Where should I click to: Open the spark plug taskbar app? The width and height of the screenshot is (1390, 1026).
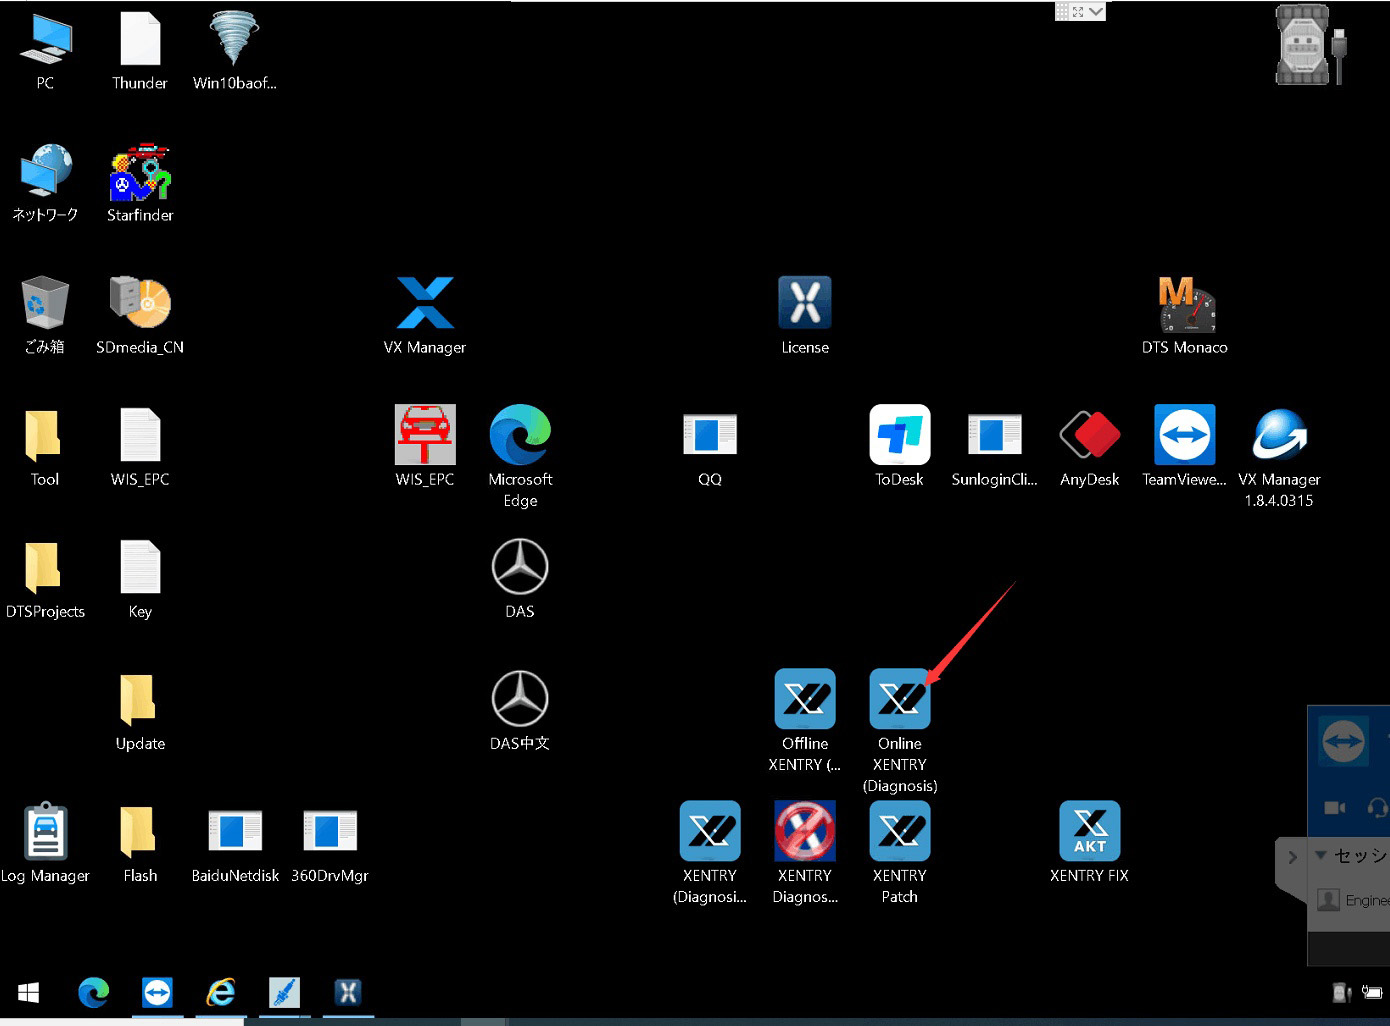(x=284, y=992)
